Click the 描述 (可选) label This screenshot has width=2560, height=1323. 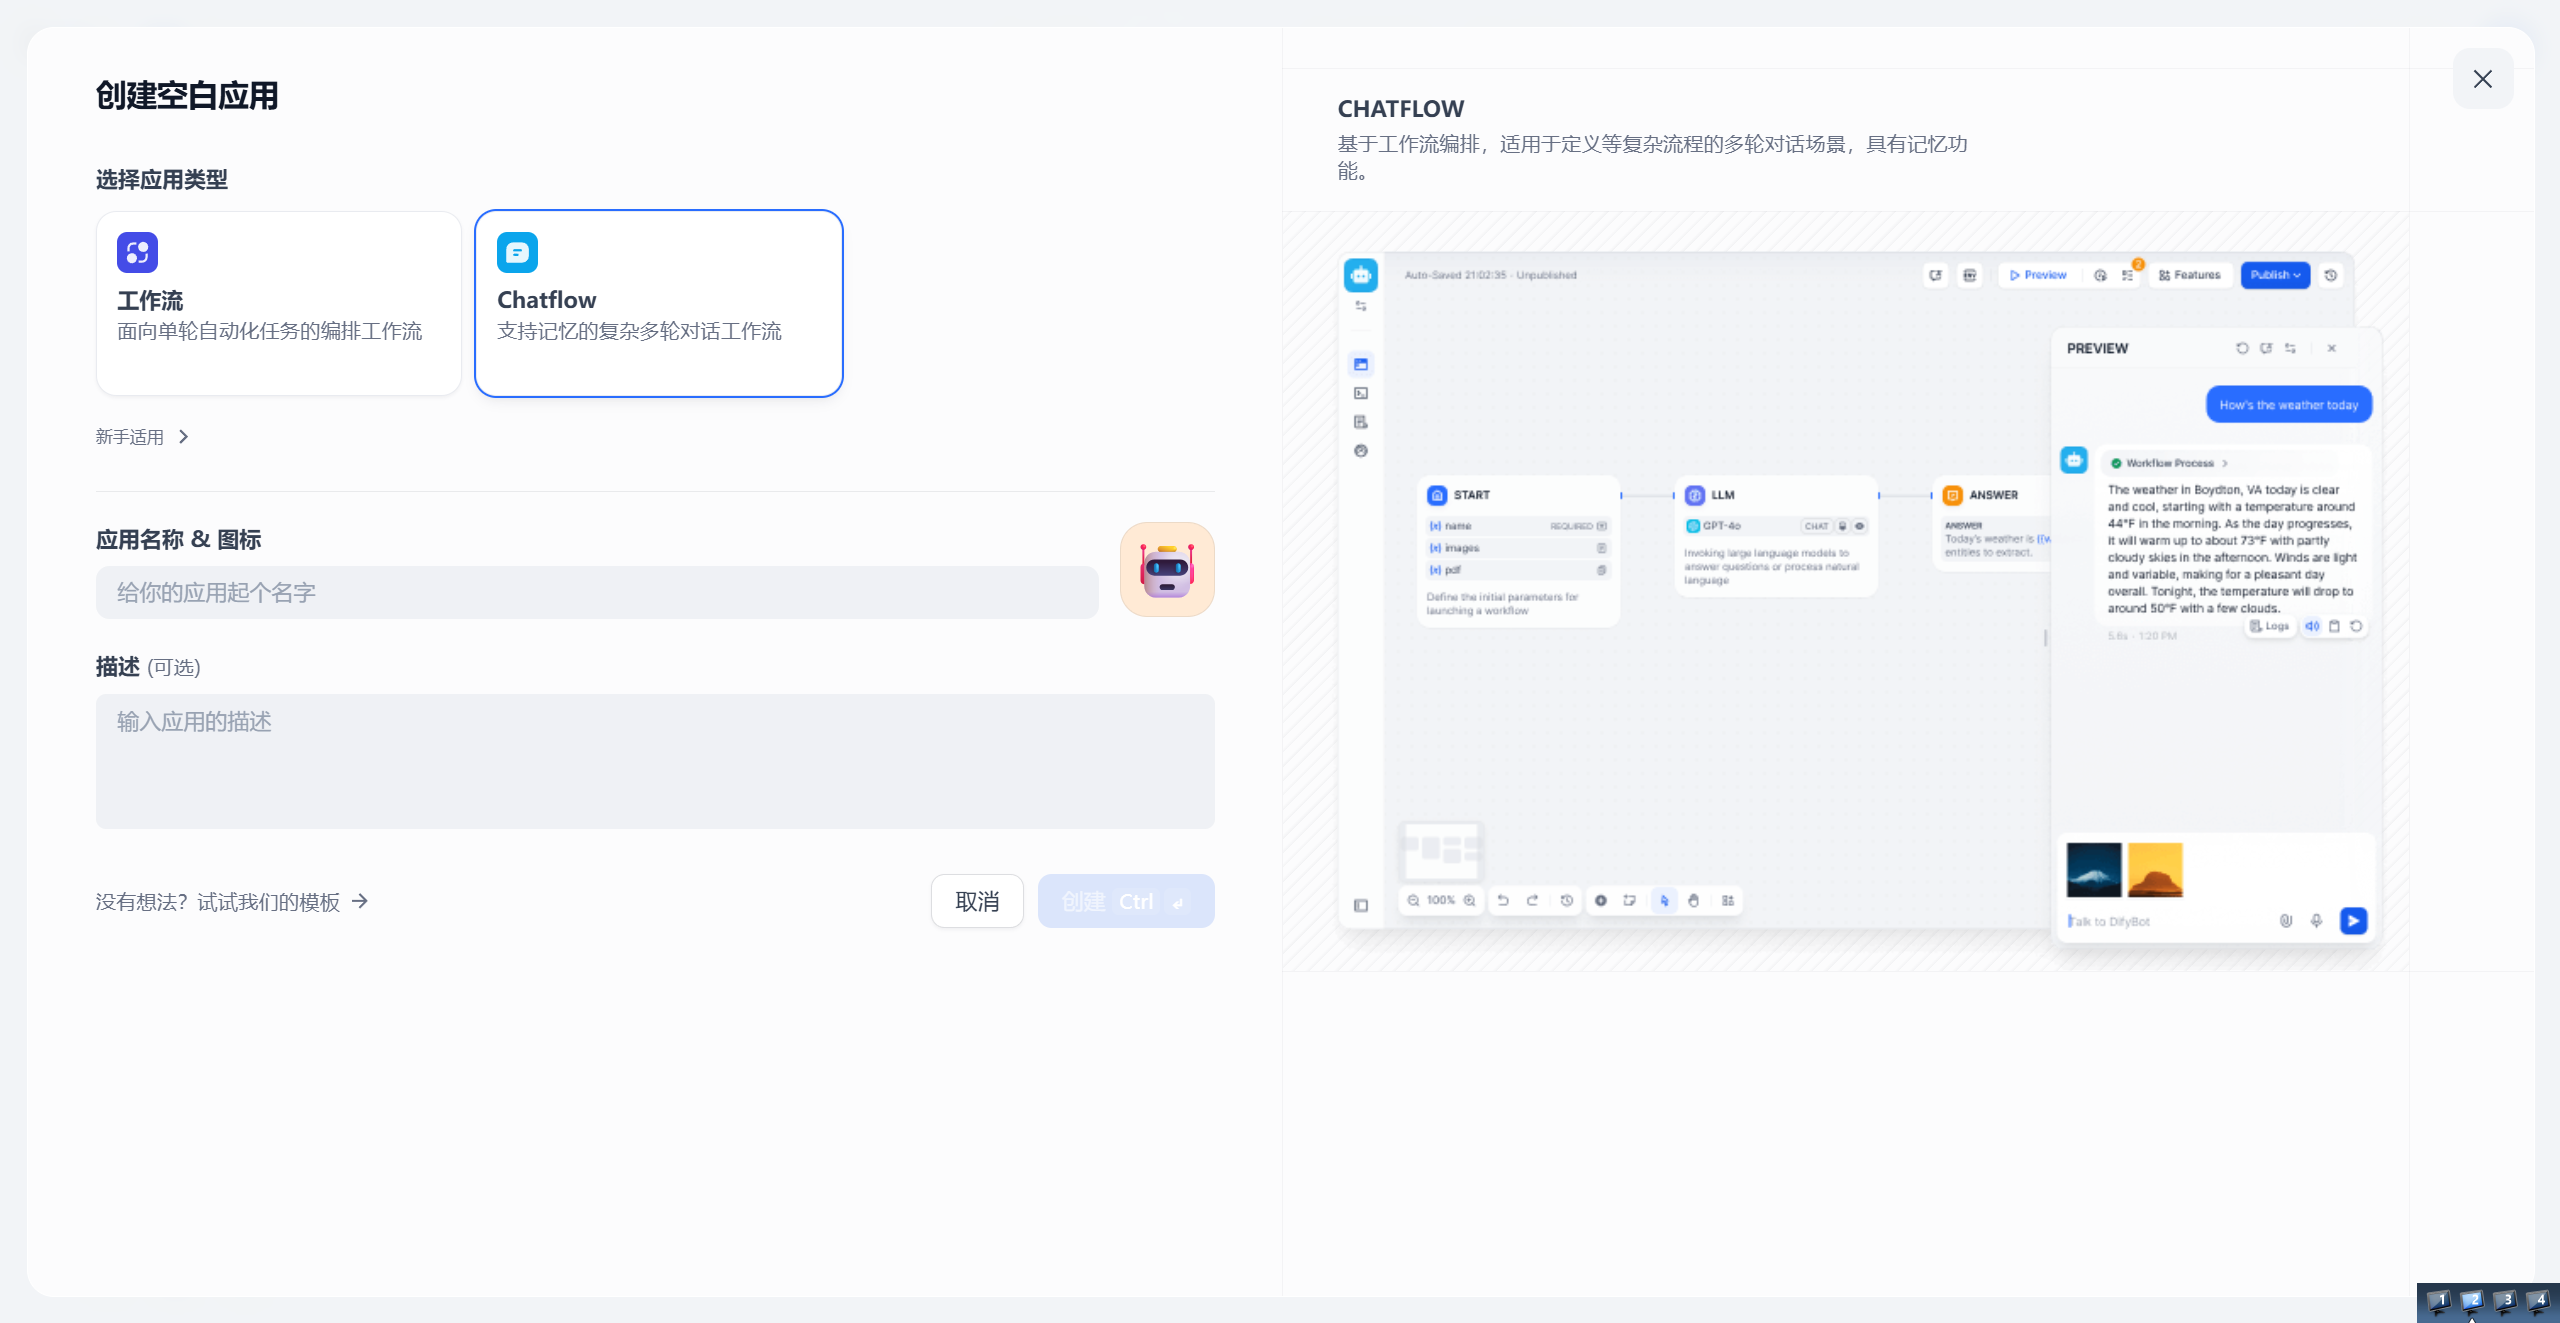tap(148, 667)
